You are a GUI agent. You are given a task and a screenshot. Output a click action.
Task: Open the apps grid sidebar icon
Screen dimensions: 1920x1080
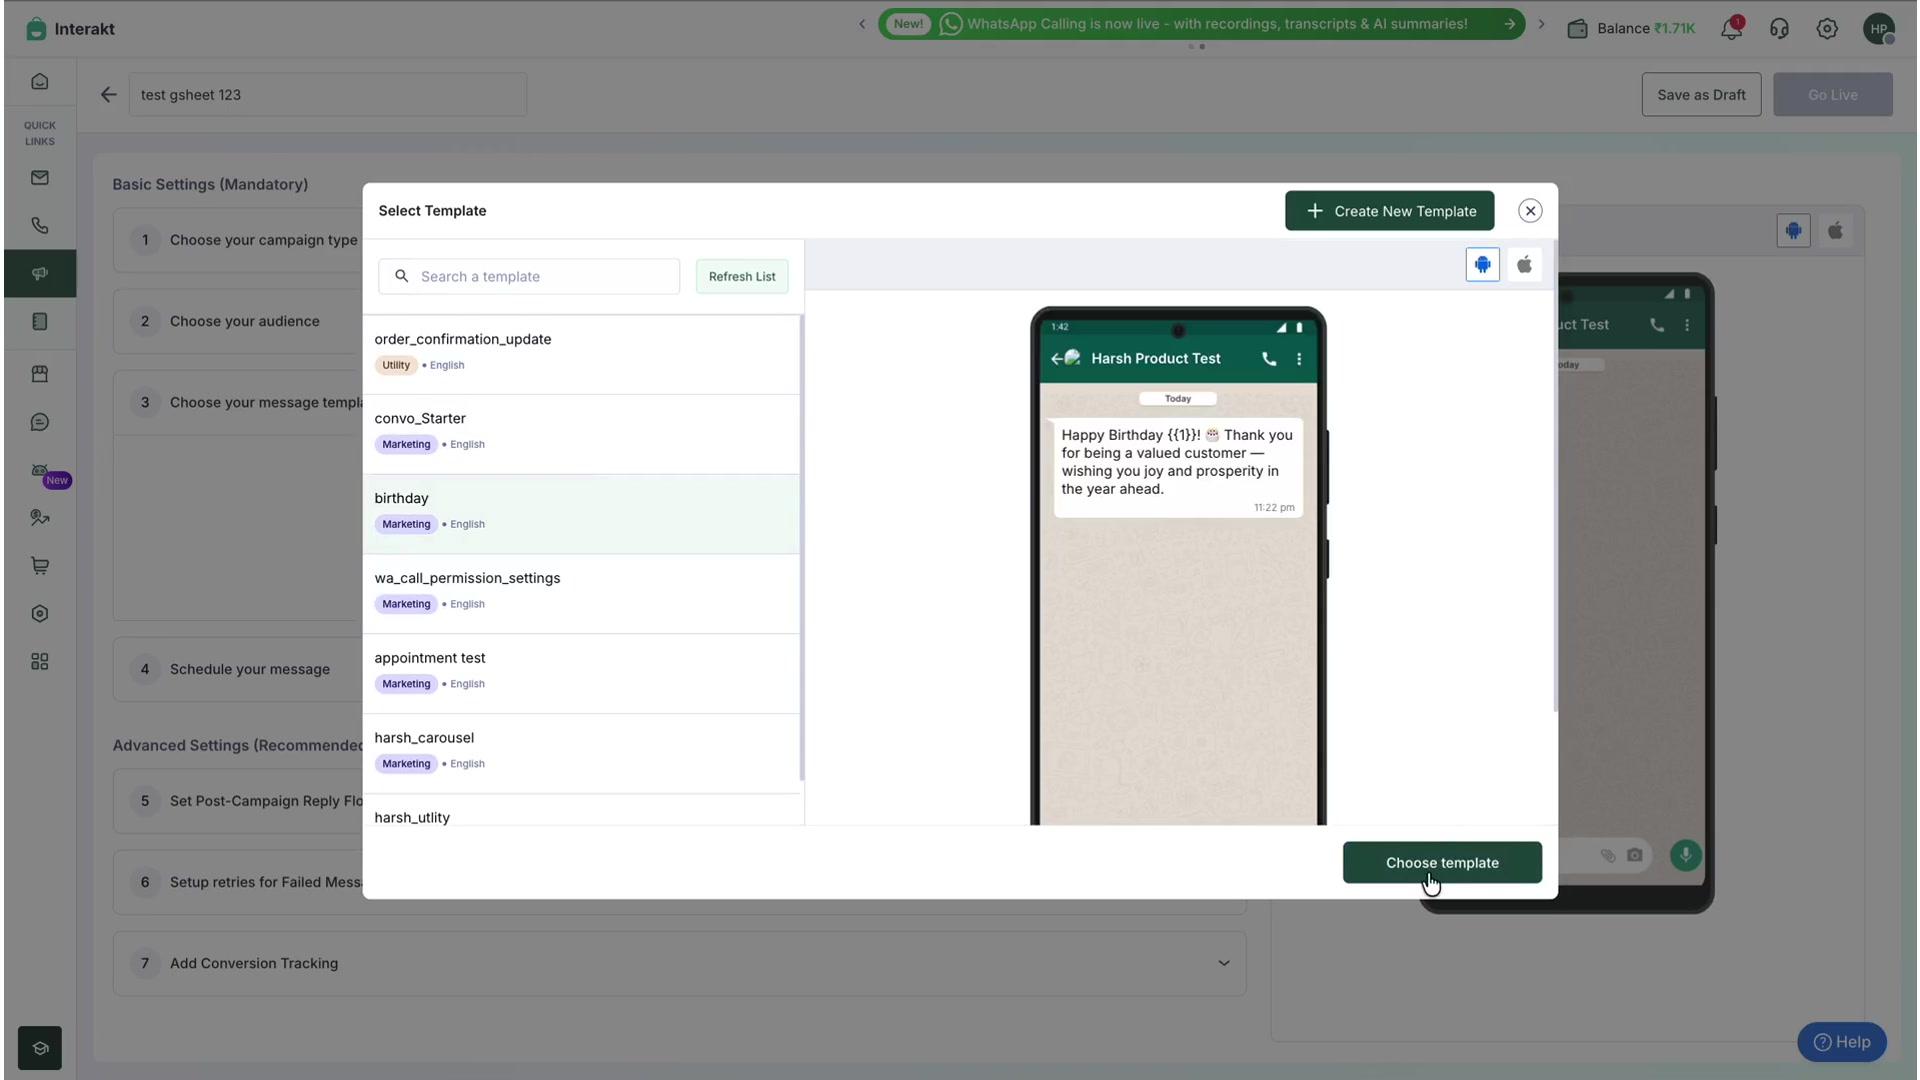pos(40,662)
